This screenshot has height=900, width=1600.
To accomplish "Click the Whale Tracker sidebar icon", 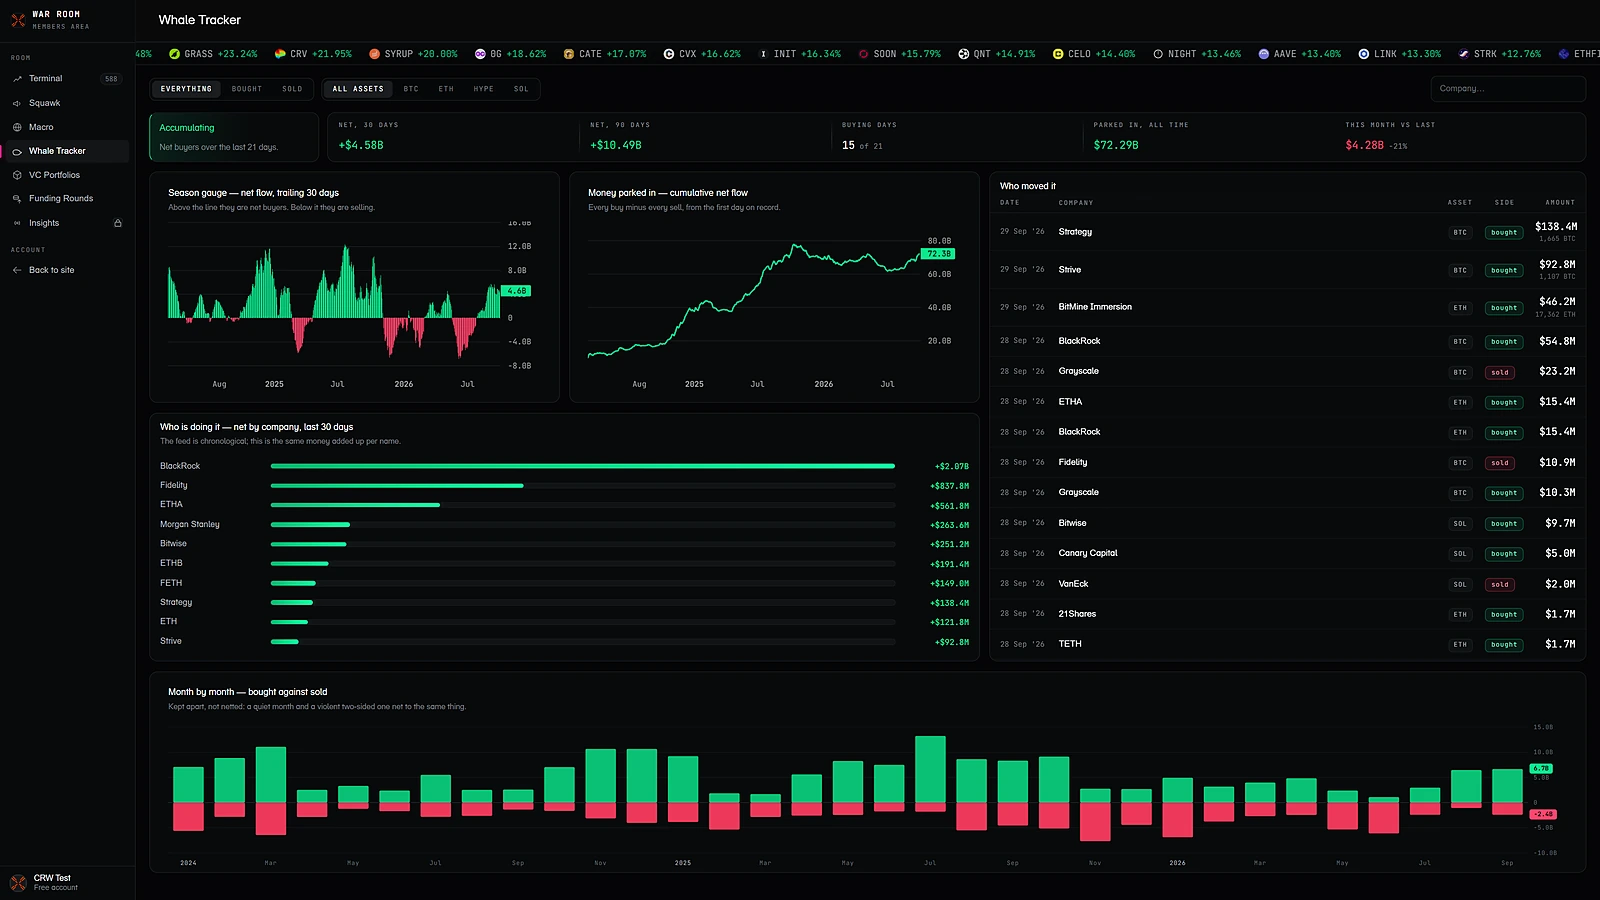I will coord(17,151).
